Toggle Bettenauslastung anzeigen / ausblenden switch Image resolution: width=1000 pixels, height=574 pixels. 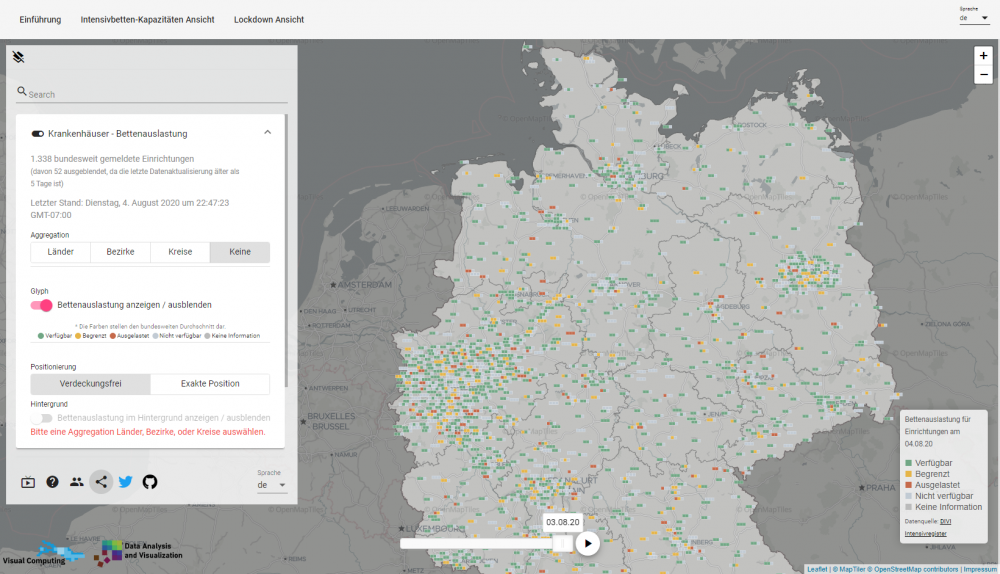tap(42, 305)
